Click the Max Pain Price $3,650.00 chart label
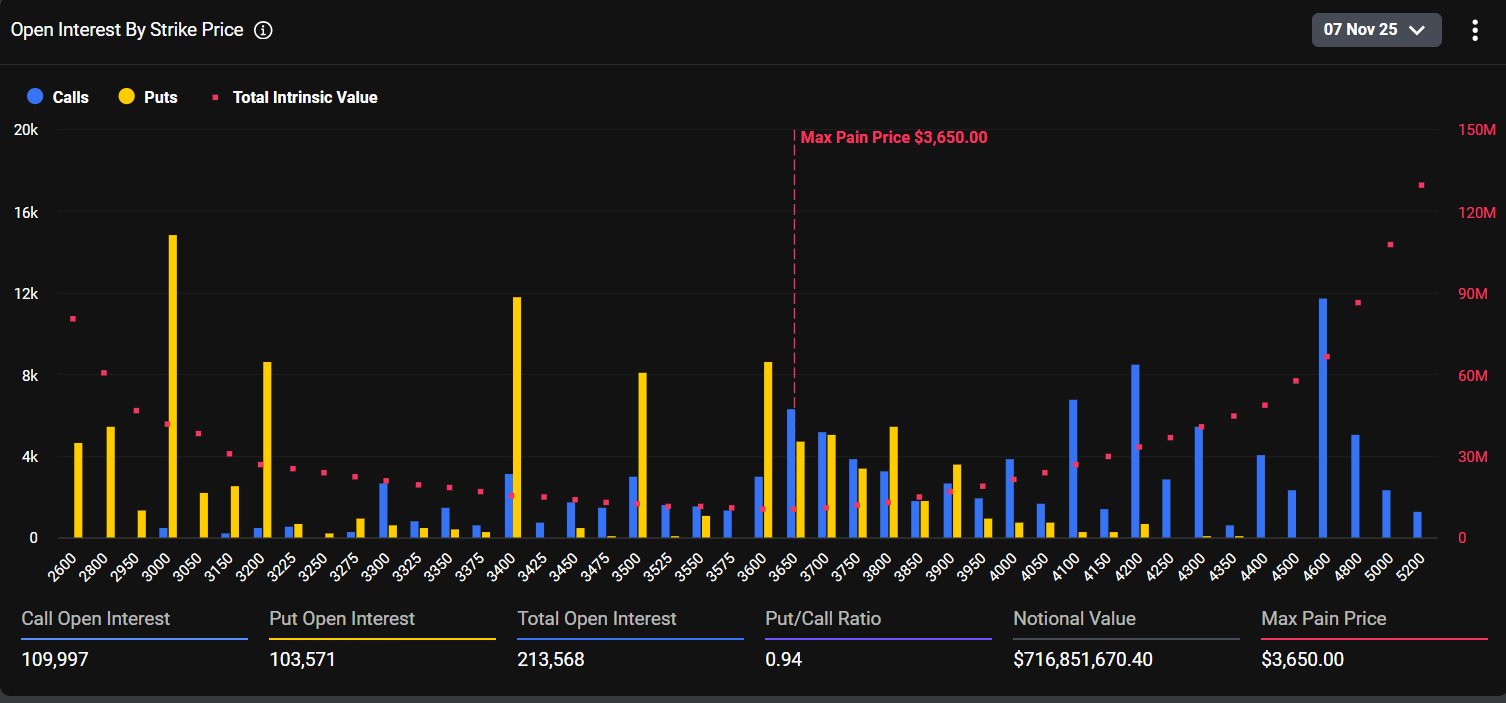This screenshot has height=703, width=1506. (x=894, y=138)
